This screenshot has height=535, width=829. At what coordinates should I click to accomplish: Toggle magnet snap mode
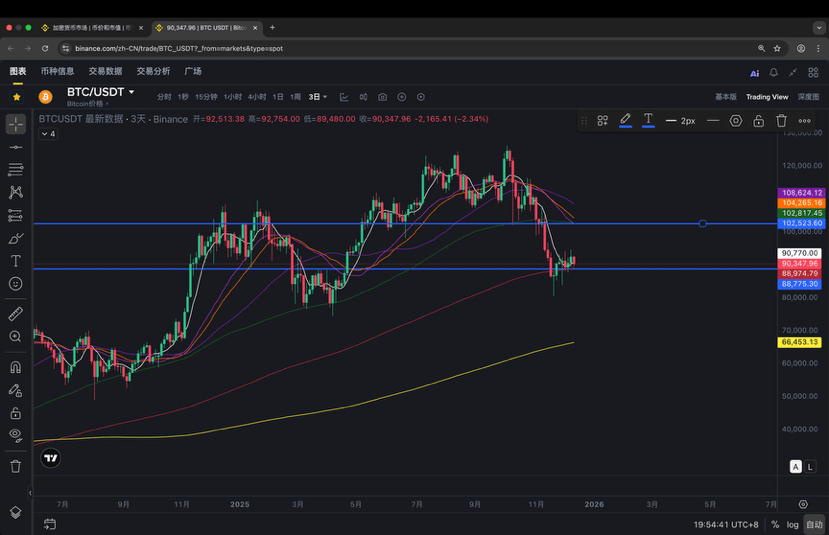[16, 367]
